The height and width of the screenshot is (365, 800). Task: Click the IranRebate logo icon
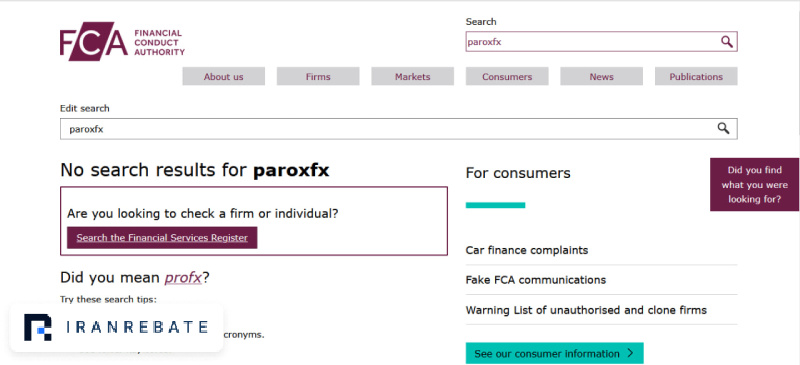click(38, 327)
